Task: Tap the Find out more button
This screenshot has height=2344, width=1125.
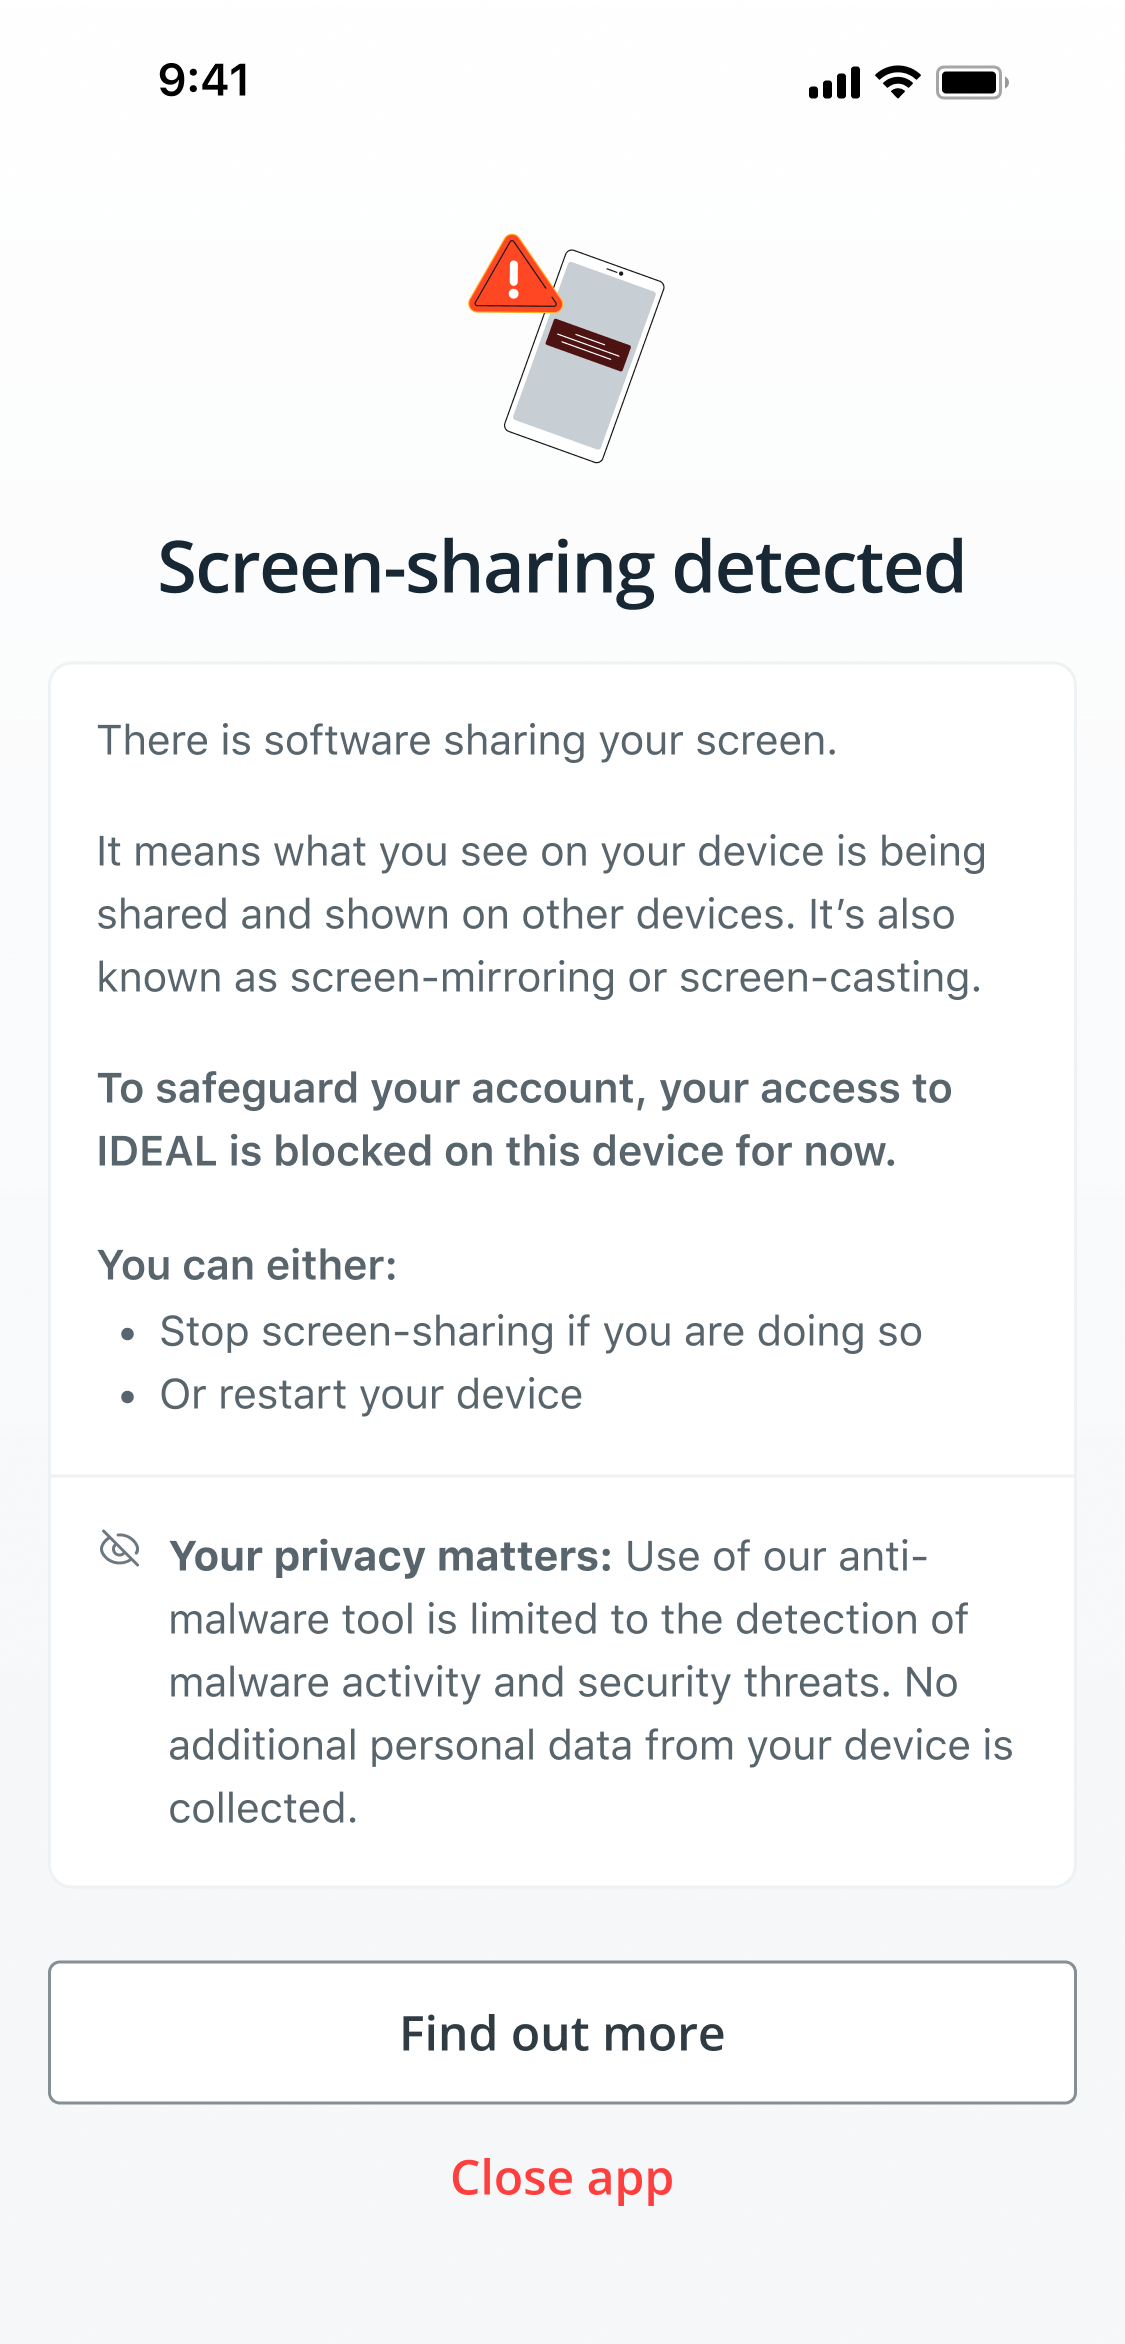Action: coord(562,2032)
